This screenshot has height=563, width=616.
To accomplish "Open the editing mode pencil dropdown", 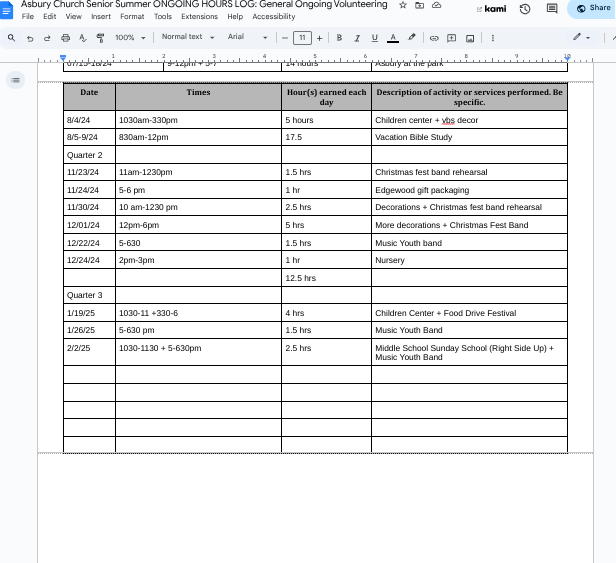I will click(x=581, y=37).
